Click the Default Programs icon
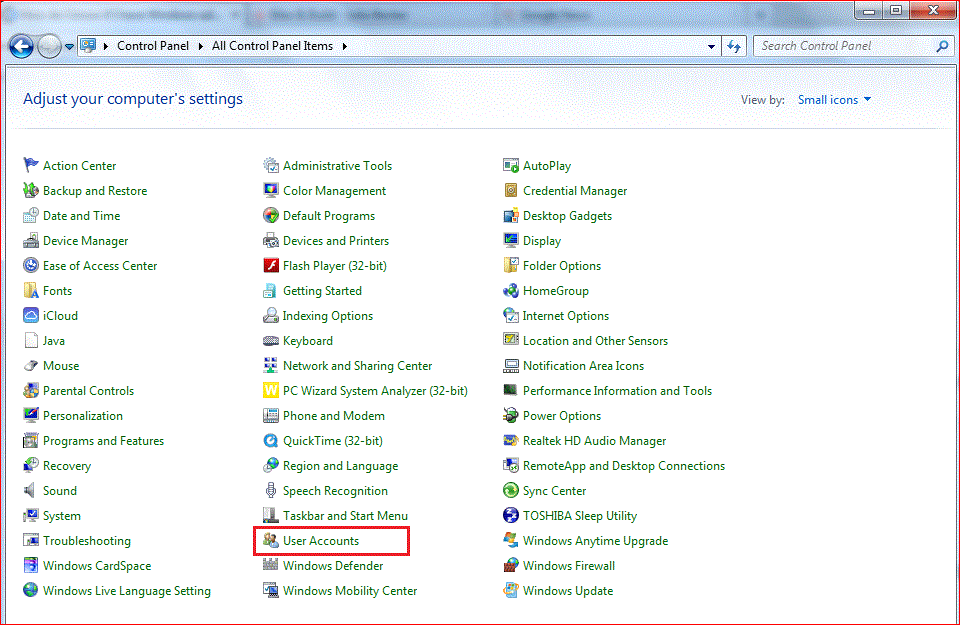The image size is (960, 625). tap(271, 215)
